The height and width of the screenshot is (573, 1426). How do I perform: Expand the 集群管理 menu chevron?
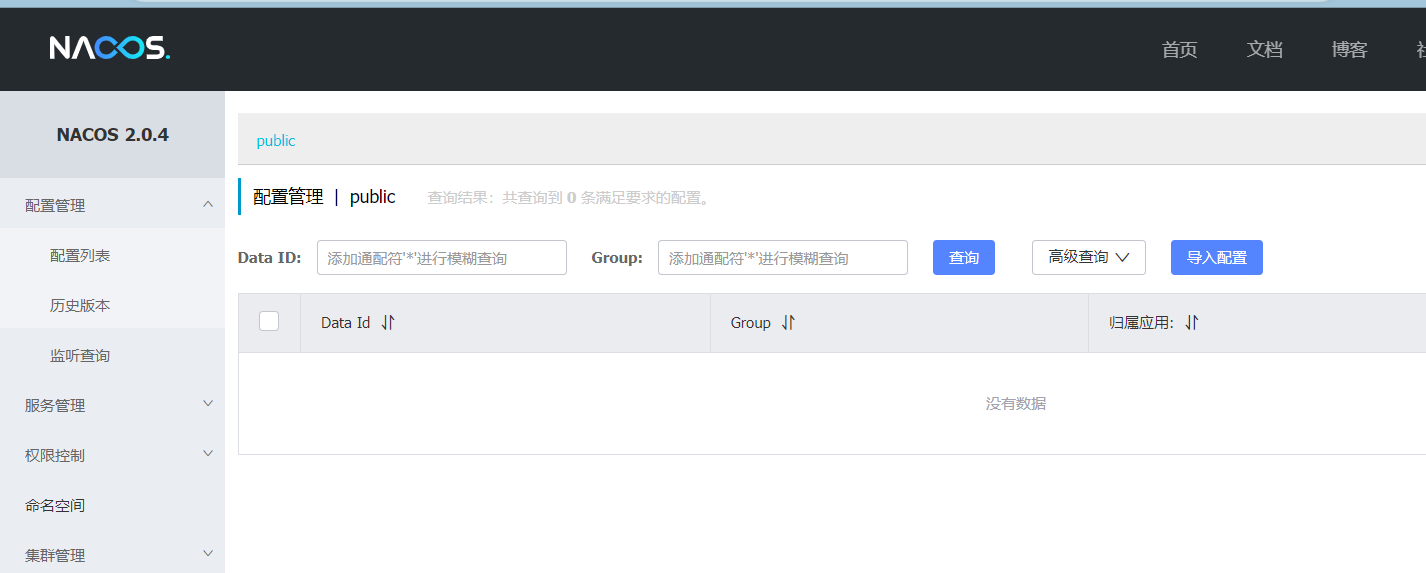(x=208, y=554)
